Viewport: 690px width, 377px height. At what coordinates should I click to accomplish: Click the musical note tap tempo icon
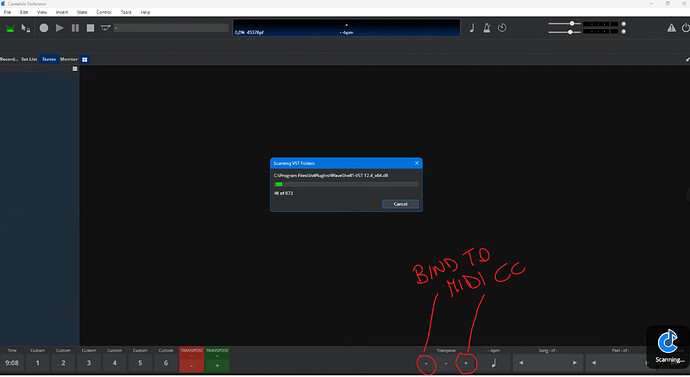pos(472,28)
